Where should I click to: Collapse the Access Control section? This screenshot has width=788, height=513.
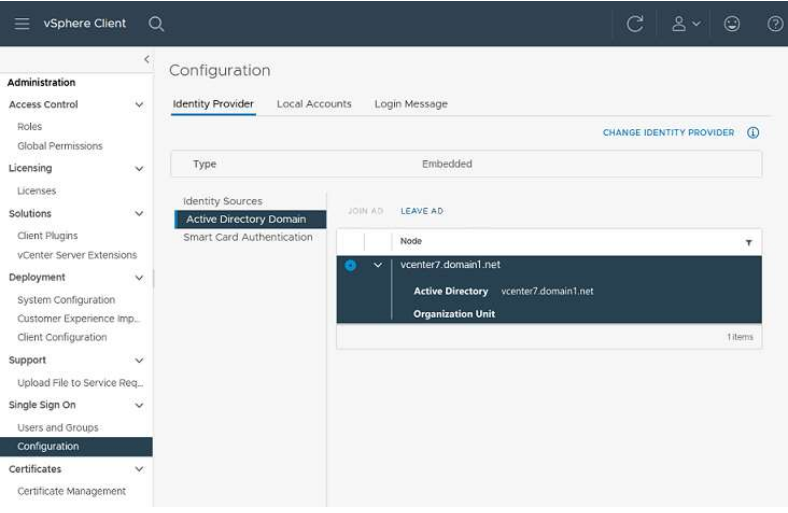point(139,105)
